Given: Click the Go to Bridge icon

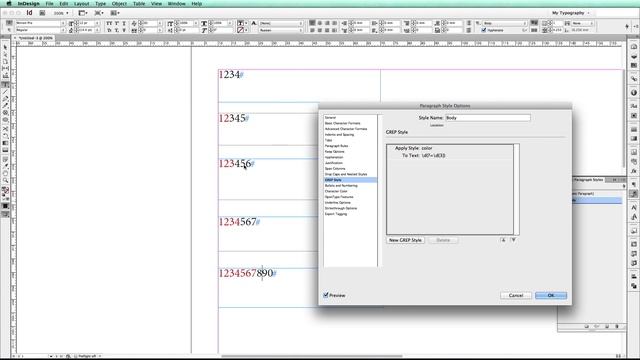Looking at the screenshot, I should click(42, 13).
